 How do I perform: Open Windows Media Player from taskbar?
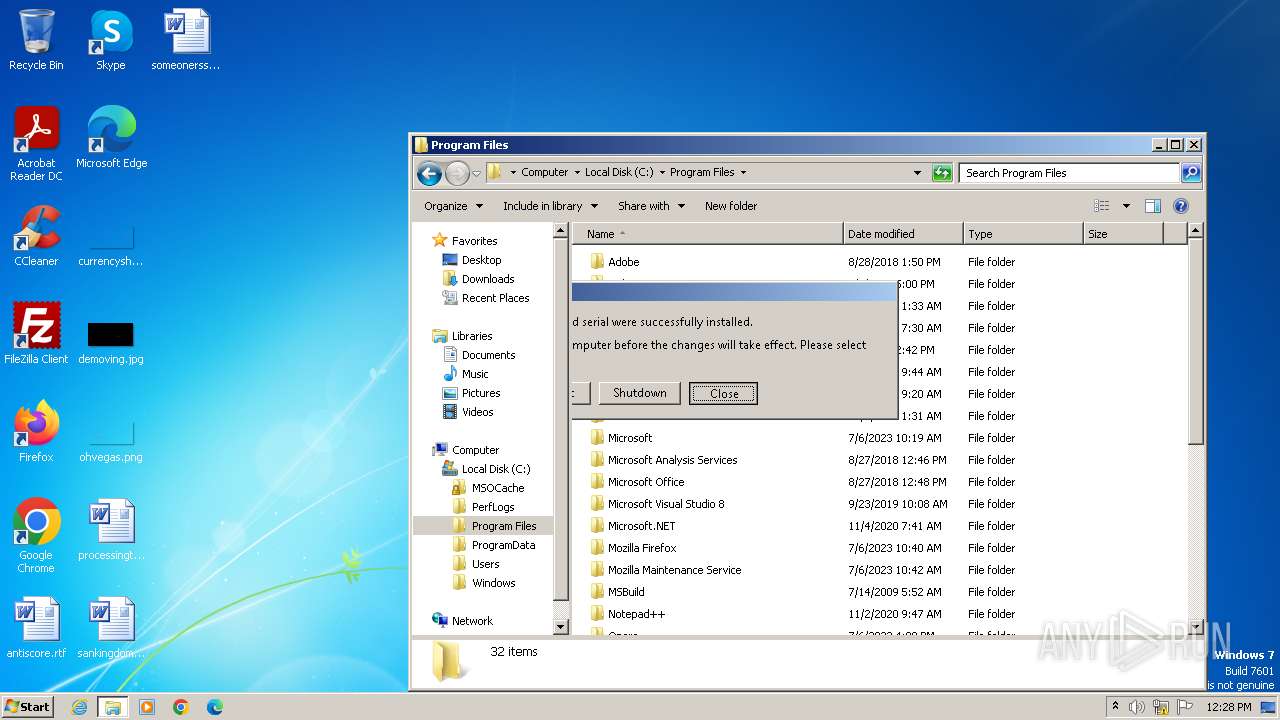coord(147,707)
